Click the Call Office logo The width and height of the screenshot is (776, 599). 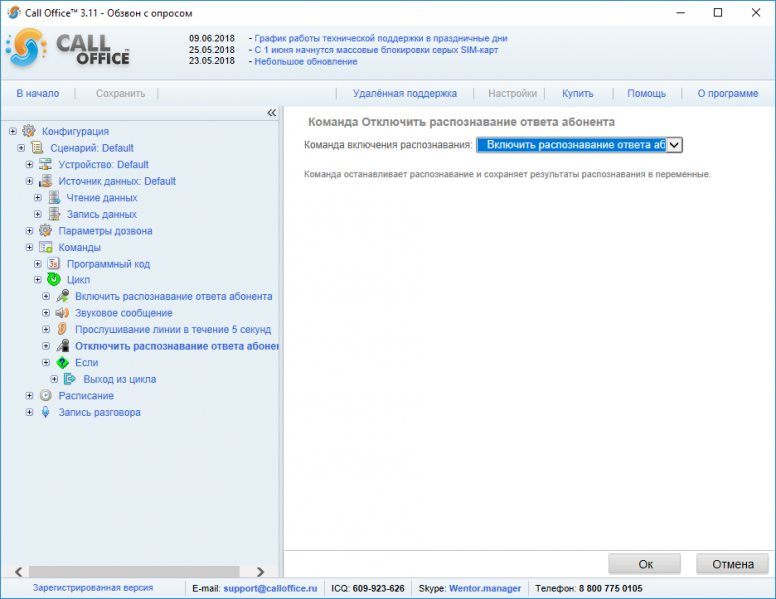tap(68, 49)
